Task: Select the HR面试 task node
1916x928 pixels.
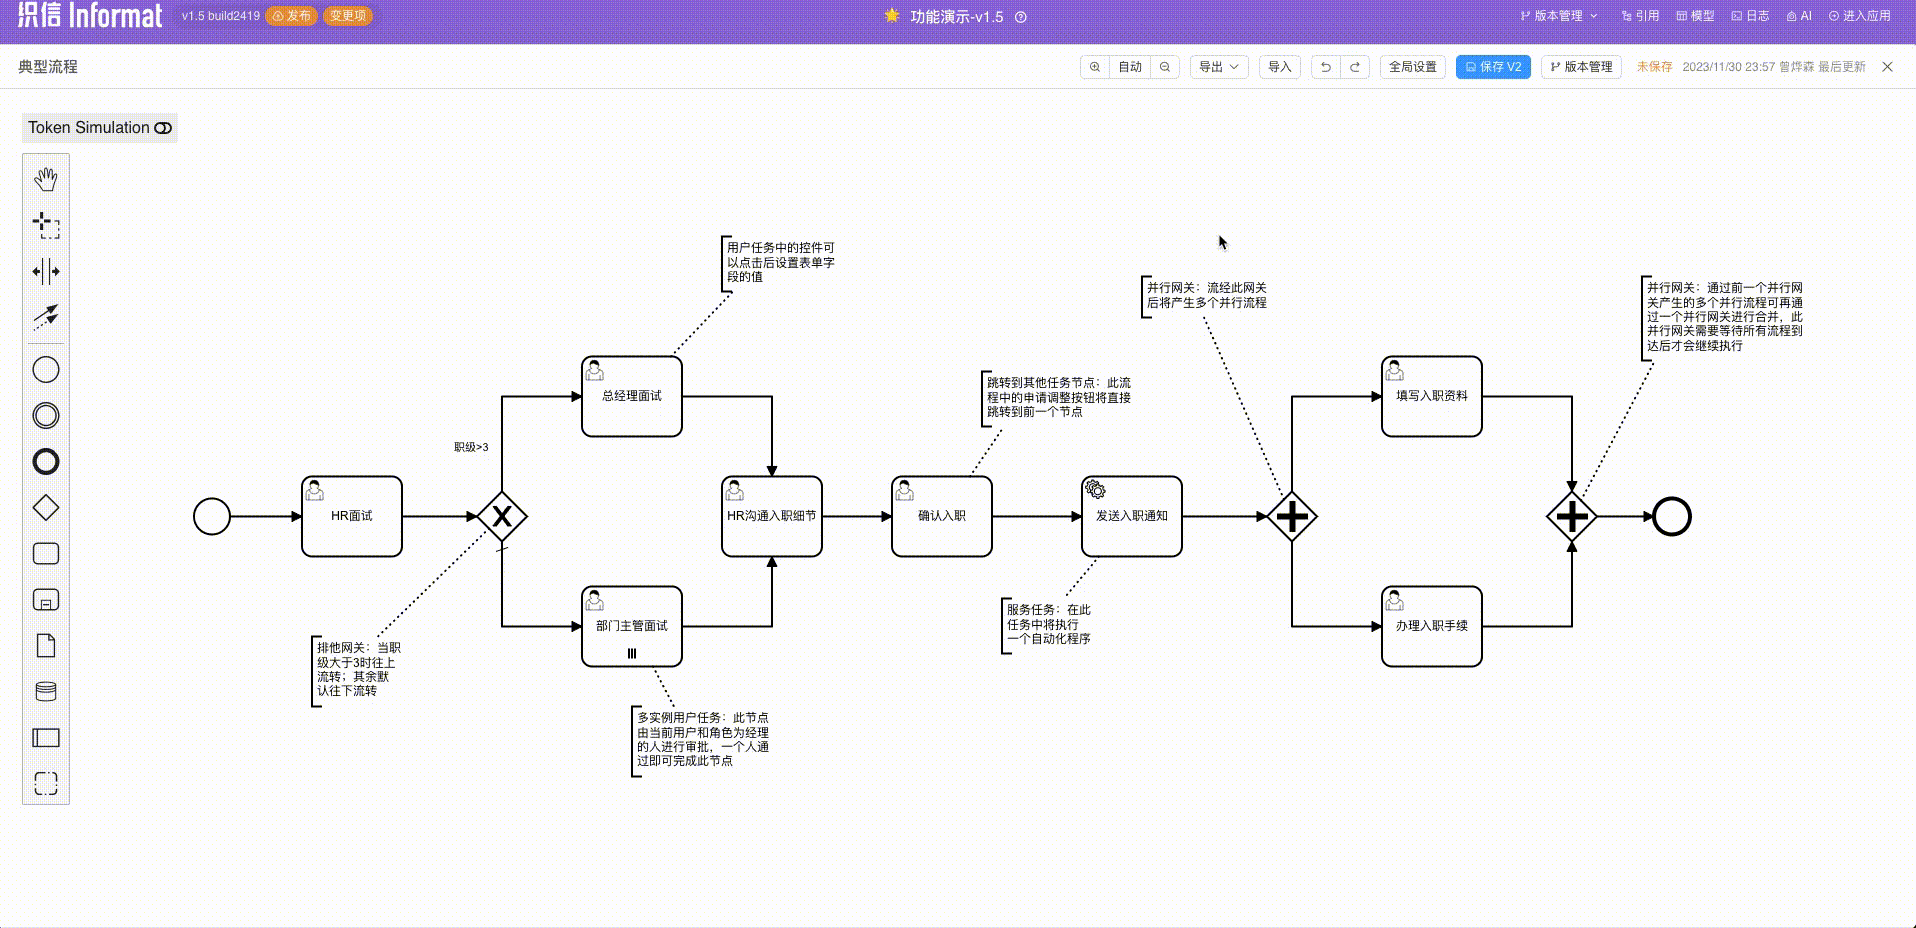Action: 352,516
